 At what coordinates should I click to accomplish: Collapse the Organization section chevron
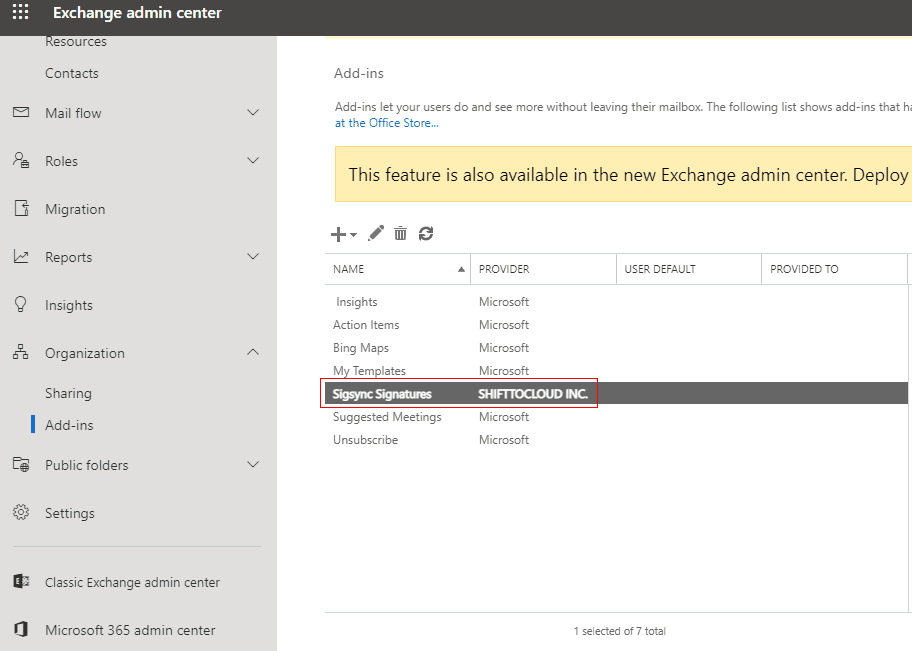(x=253, y=353)
